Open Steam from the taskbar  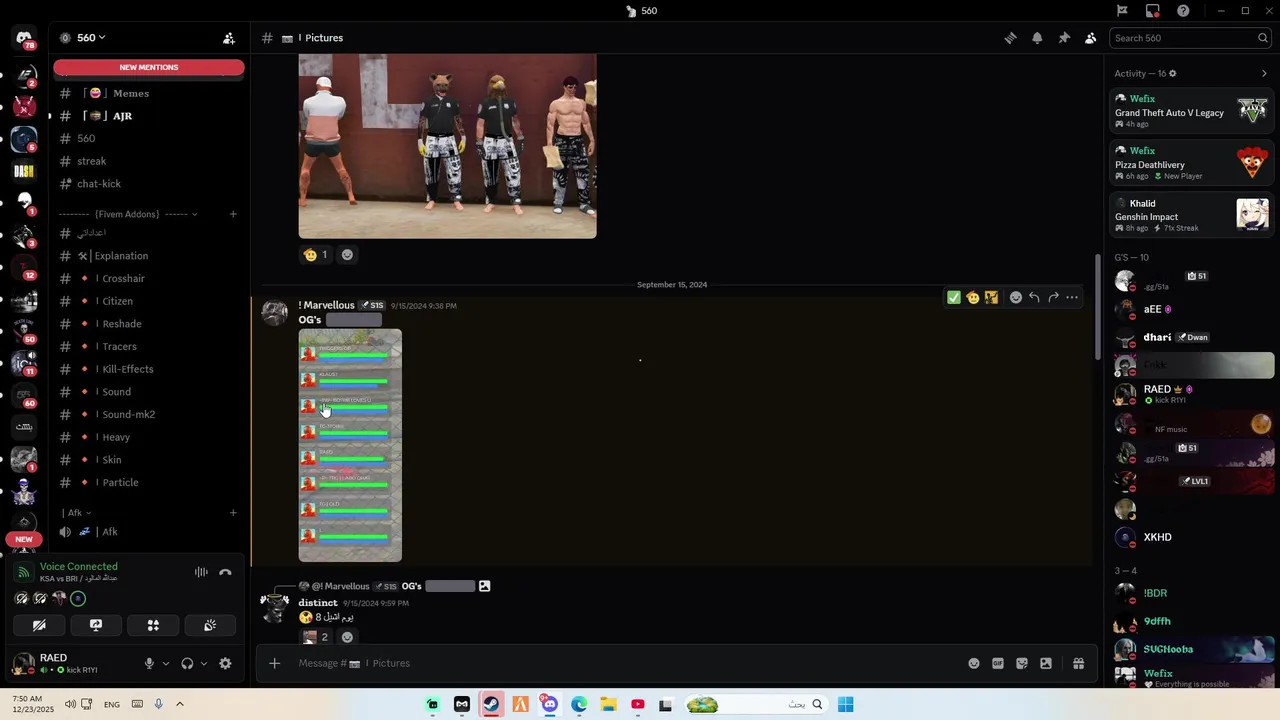pos(491,704)
